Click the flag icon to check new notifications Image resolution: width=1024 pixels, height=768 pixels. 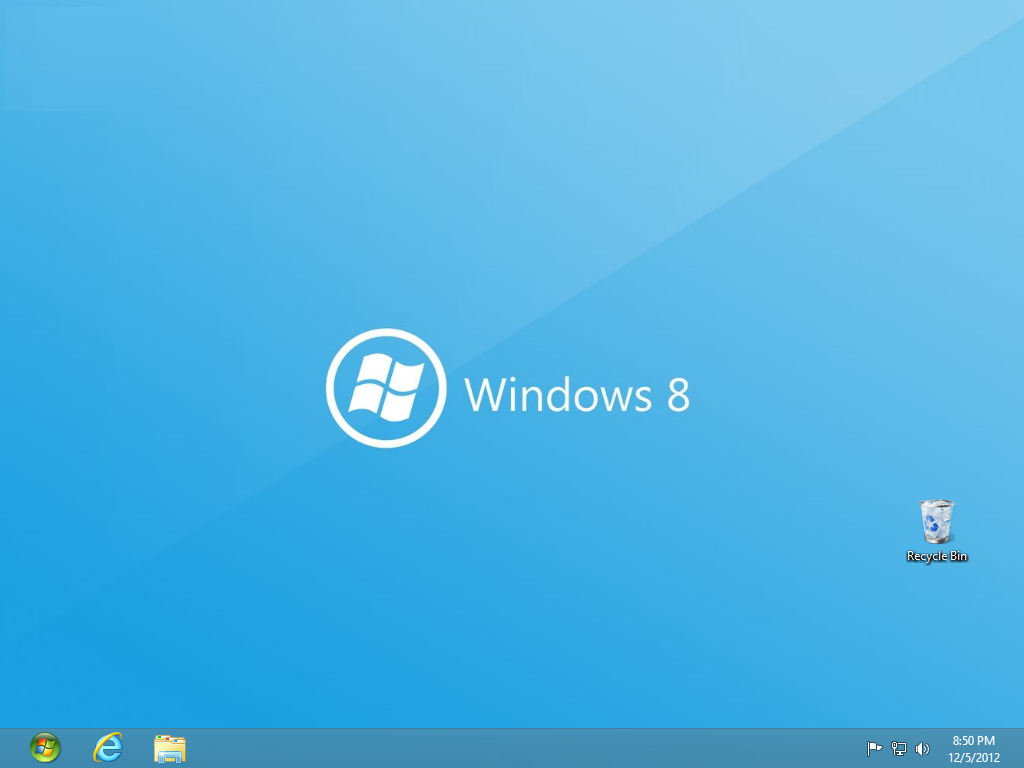tap(874, 747)
